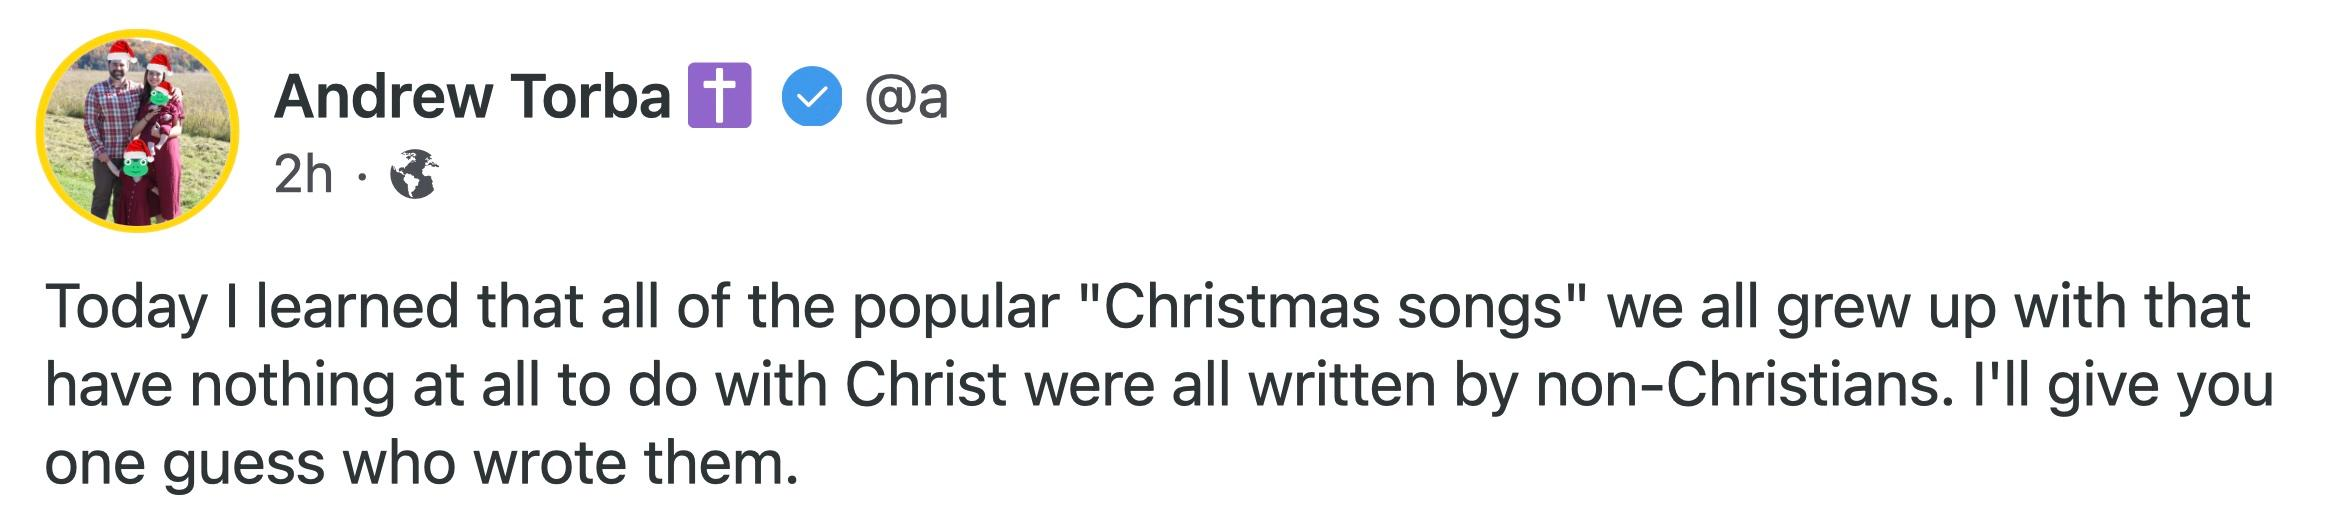Click the purple cross emoji badge
The height and width of the screenshot is (510, 2330).
719,97
